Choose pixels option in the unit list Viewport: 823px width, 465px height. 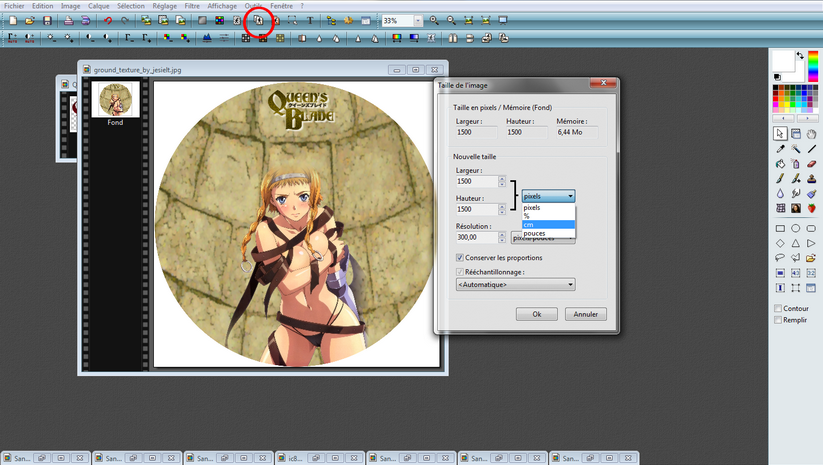(x=548, y=208)
